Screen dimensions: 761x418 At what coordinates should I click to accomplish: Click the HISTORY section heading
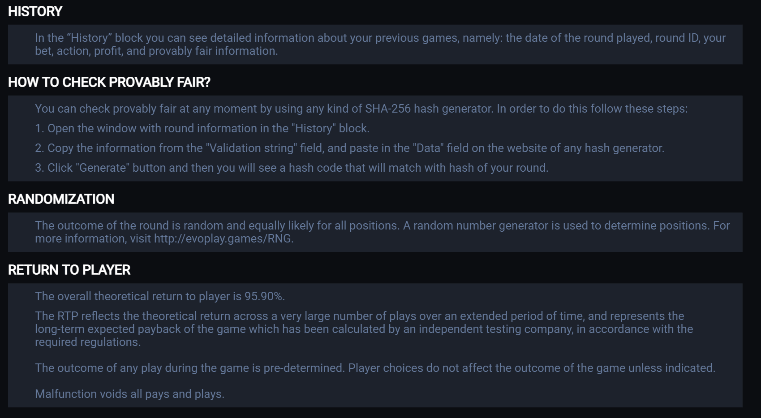click(x=35, y=12)
